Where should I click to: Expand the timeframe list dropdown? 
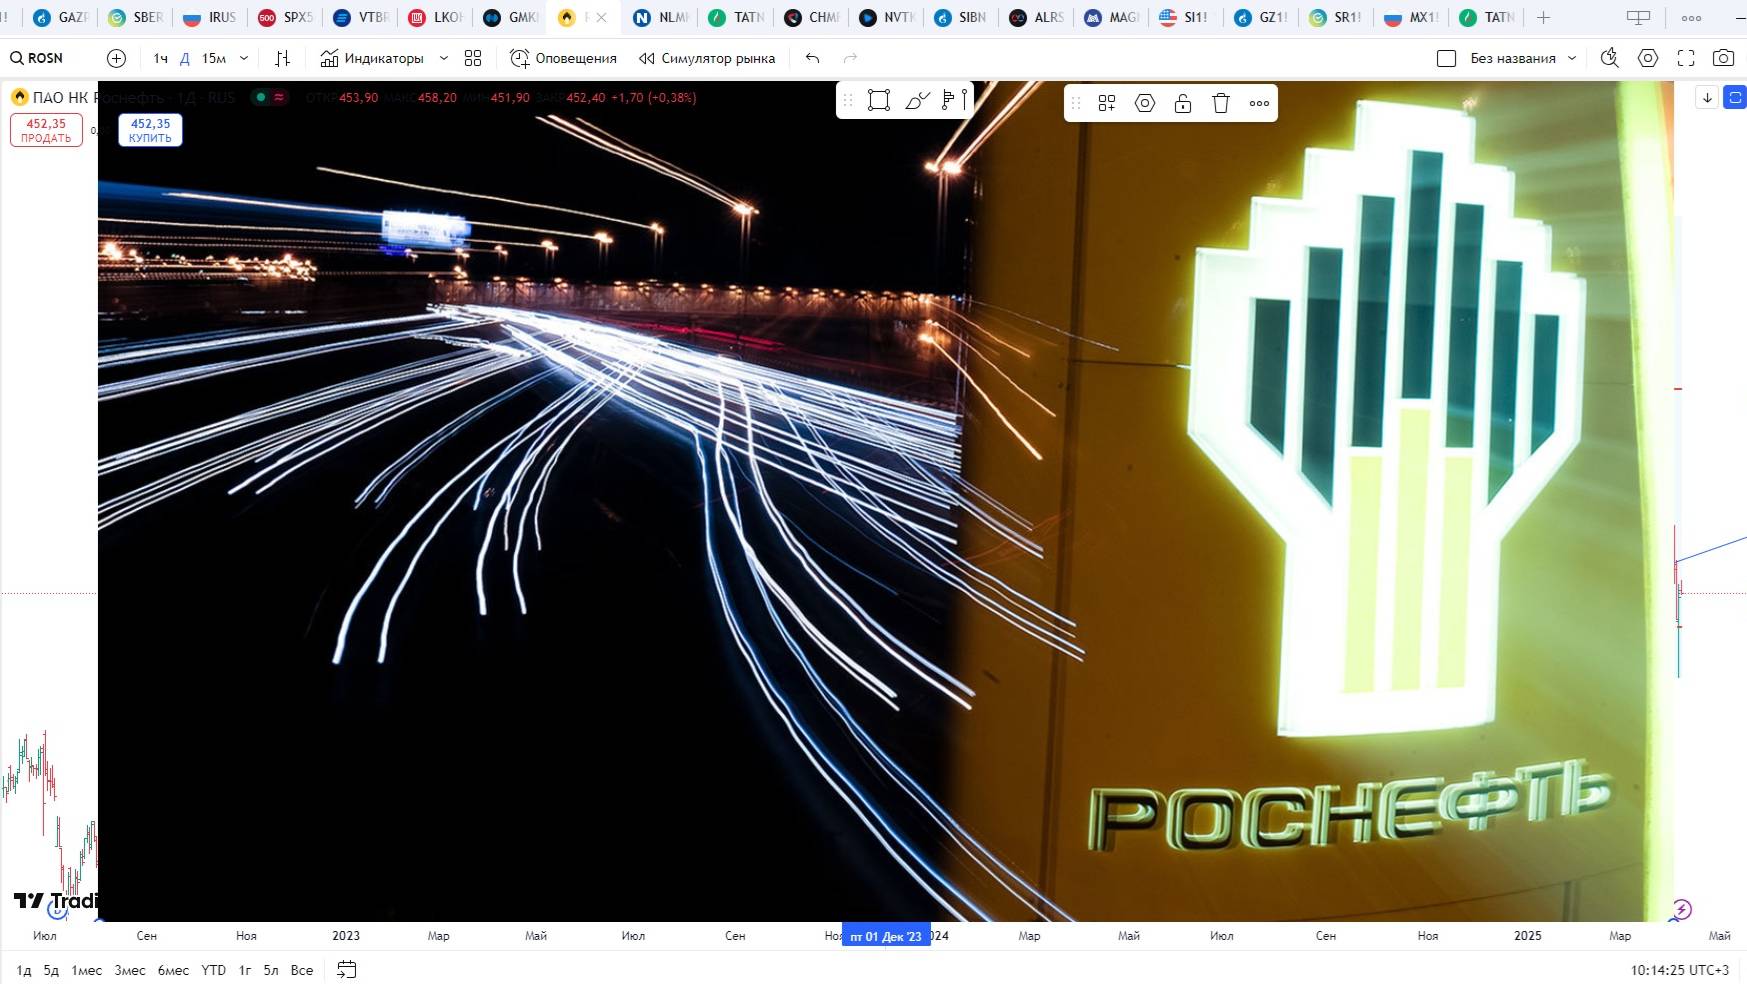tap(244, 58)
